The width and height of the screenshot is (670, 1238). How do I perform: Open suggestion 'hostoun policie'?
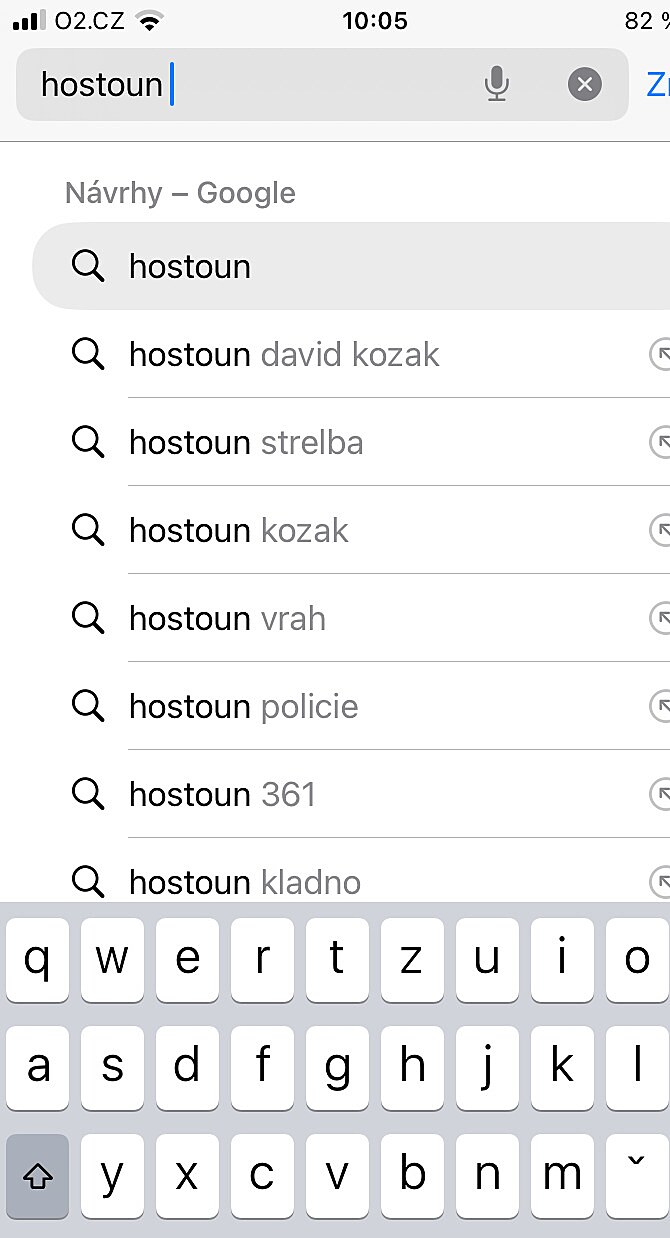(x=243, y=707)
